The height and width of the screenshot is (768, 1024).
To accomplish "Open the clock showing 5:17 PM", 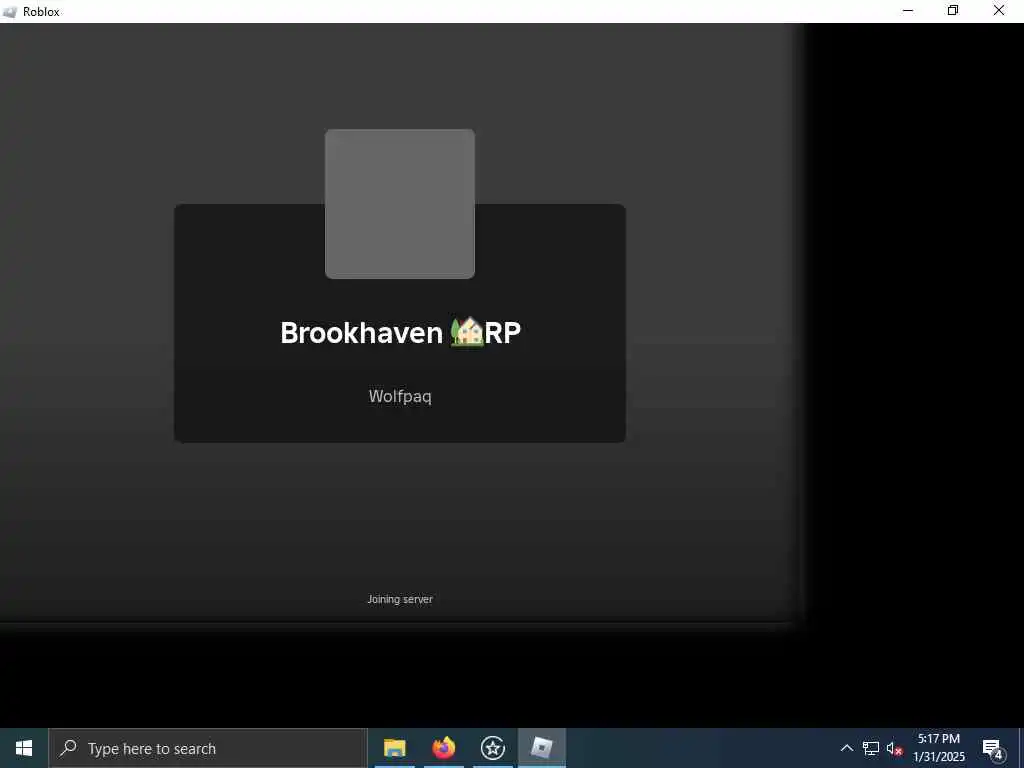I will point(938,748).
